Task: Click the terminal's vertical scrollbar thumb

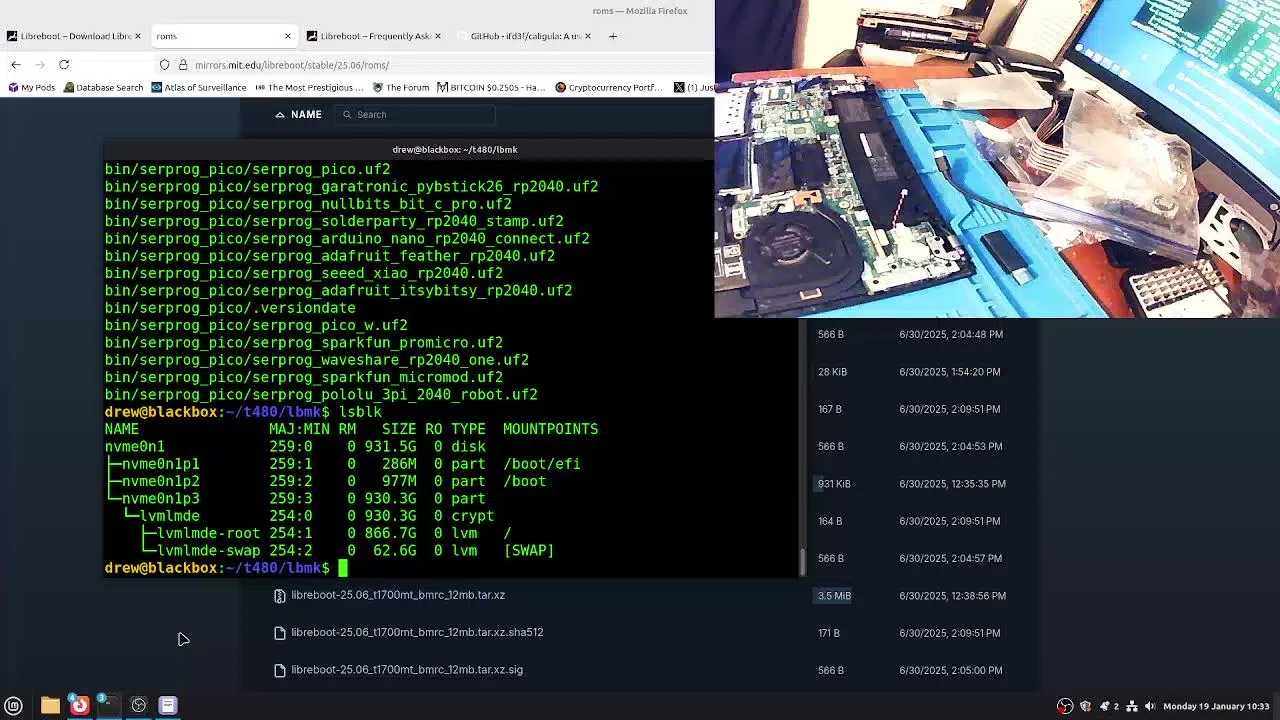Action: [802, 562]
